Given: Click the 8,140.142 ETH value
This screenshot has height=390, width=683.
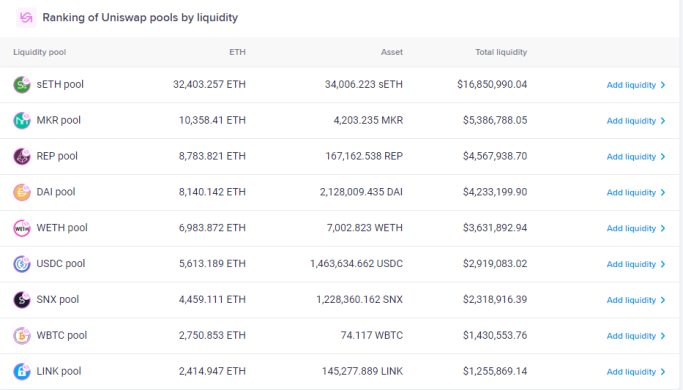Looking at the screenshot, I should tap(212, 192).
